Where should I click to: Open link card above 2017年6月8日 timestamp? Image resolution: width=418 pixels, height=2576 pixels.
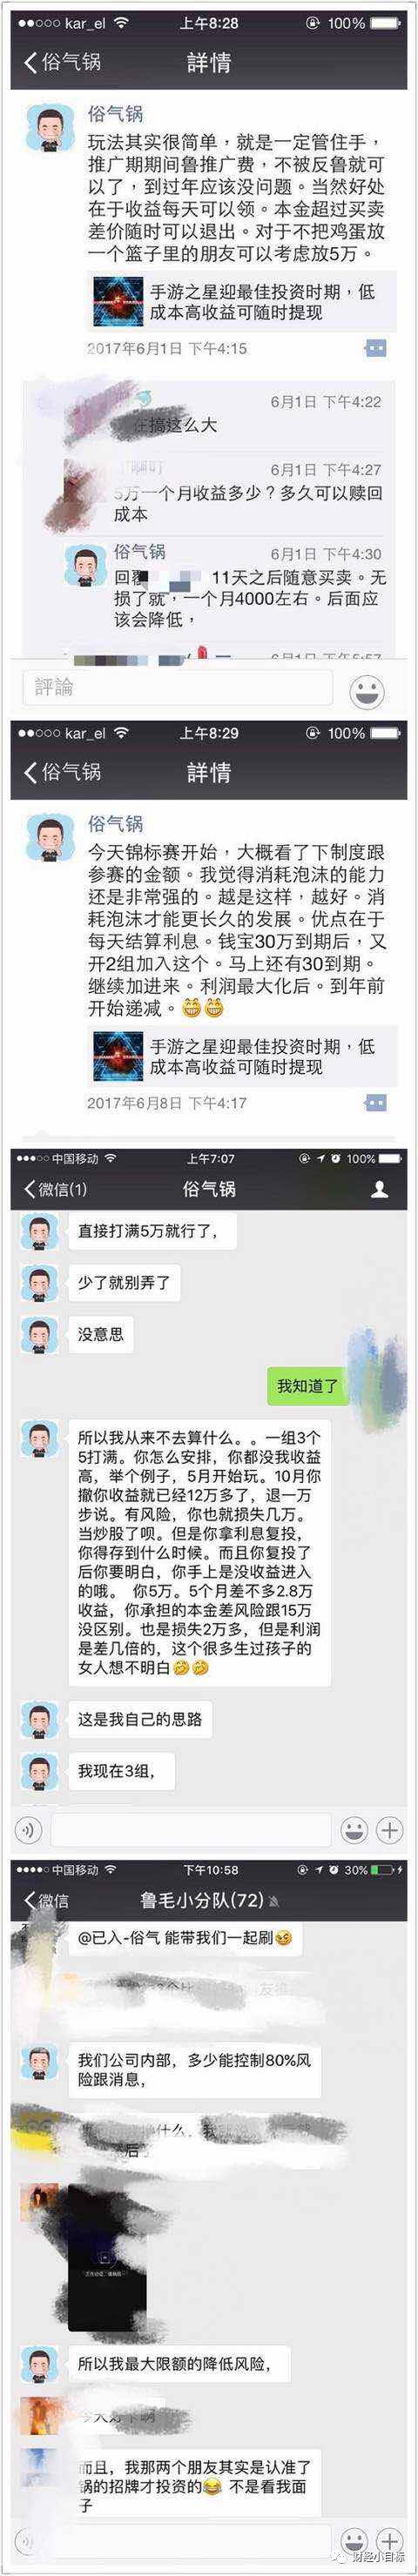pos(242,1058)
